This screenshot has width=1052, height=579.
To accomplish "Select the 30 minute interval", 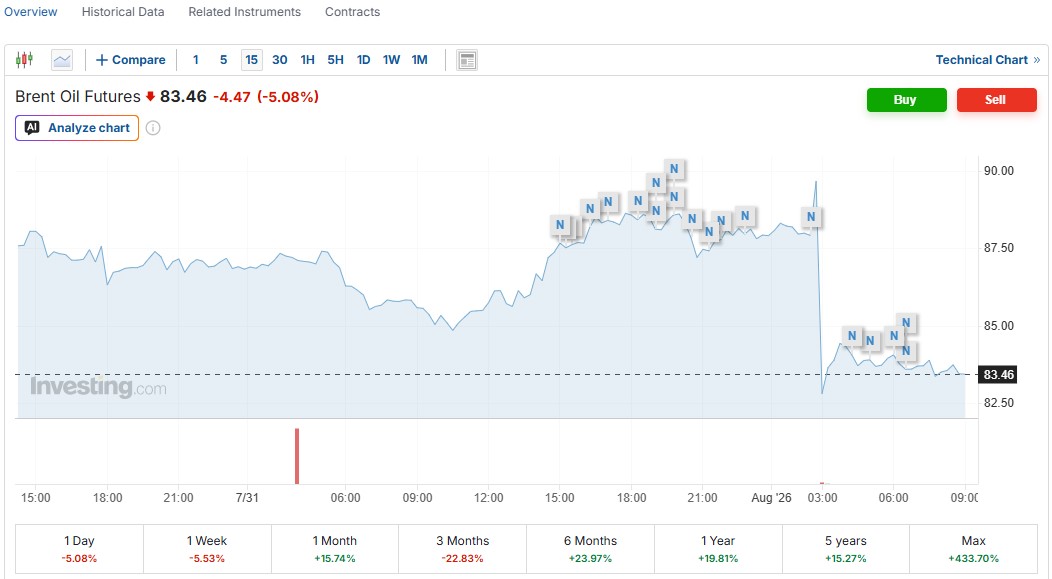I will 280,60.
